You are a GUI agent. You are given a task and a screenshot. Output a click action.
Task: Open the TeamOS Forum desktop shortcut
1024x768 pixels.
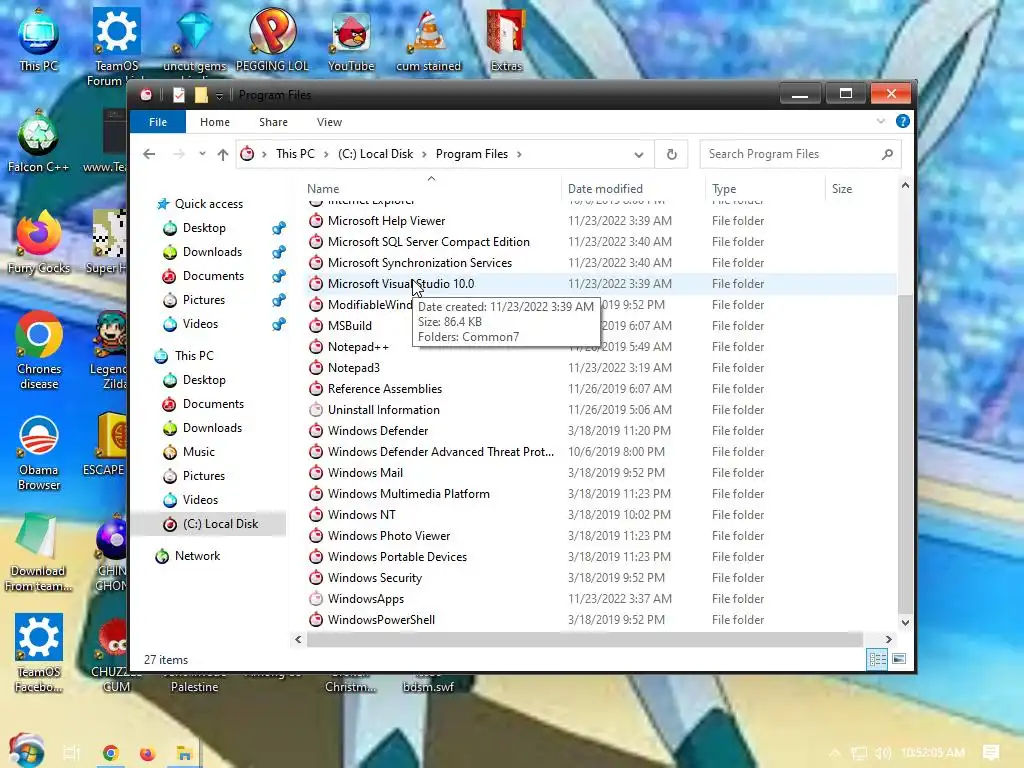[x=116, y=44]
